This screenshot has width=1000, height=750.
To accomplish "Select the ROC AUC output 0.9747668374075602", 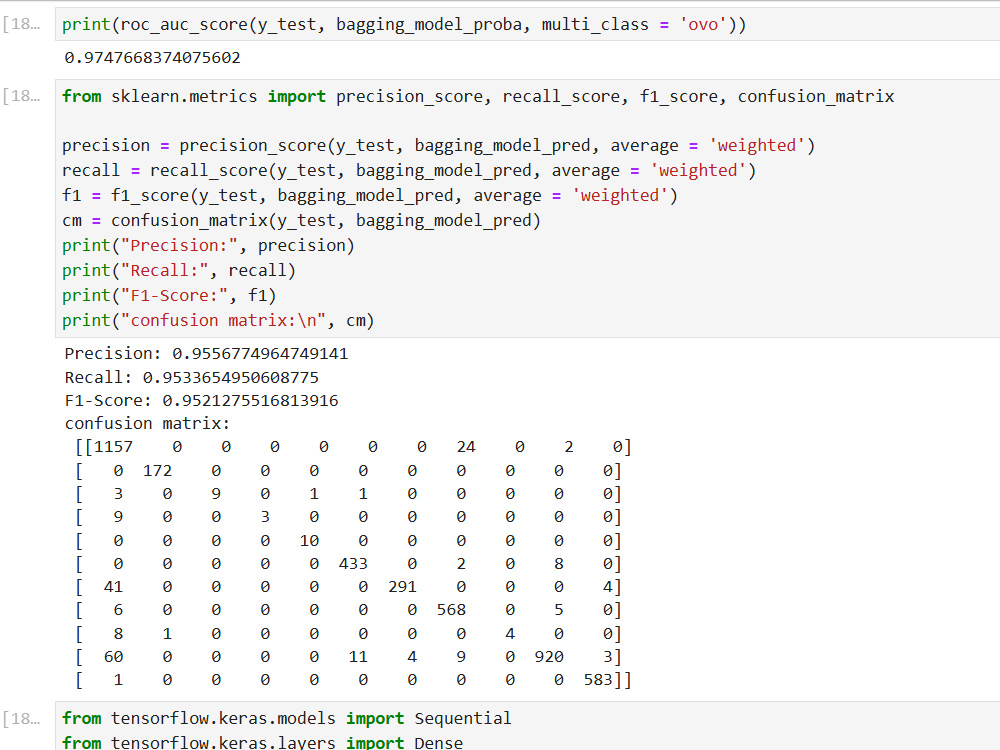I will (152, 58).
